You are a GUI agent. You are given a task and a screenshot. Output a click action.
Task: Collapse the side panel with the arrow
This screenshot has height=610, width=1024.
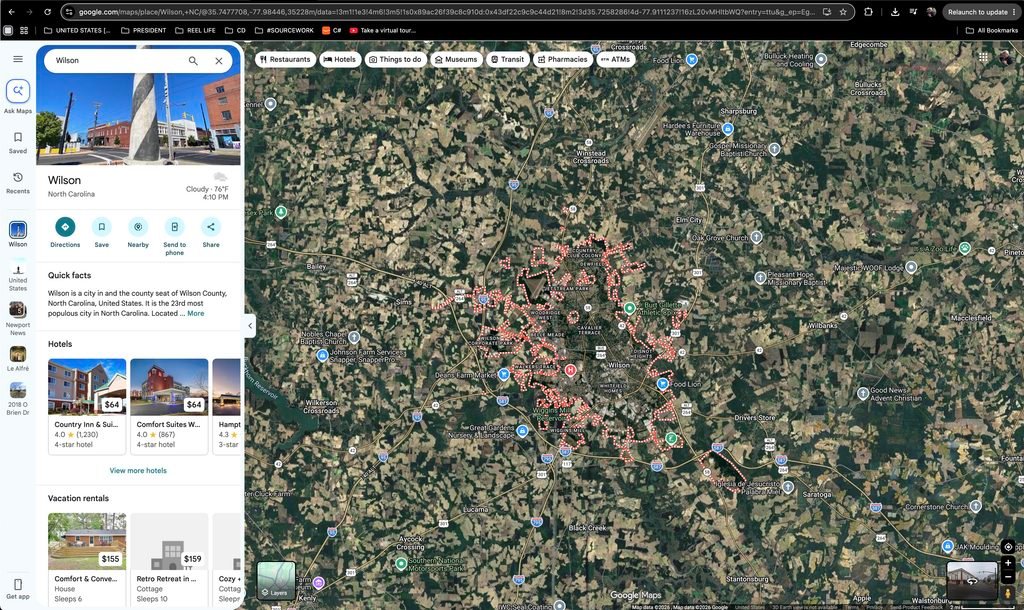tap(250, 325)
